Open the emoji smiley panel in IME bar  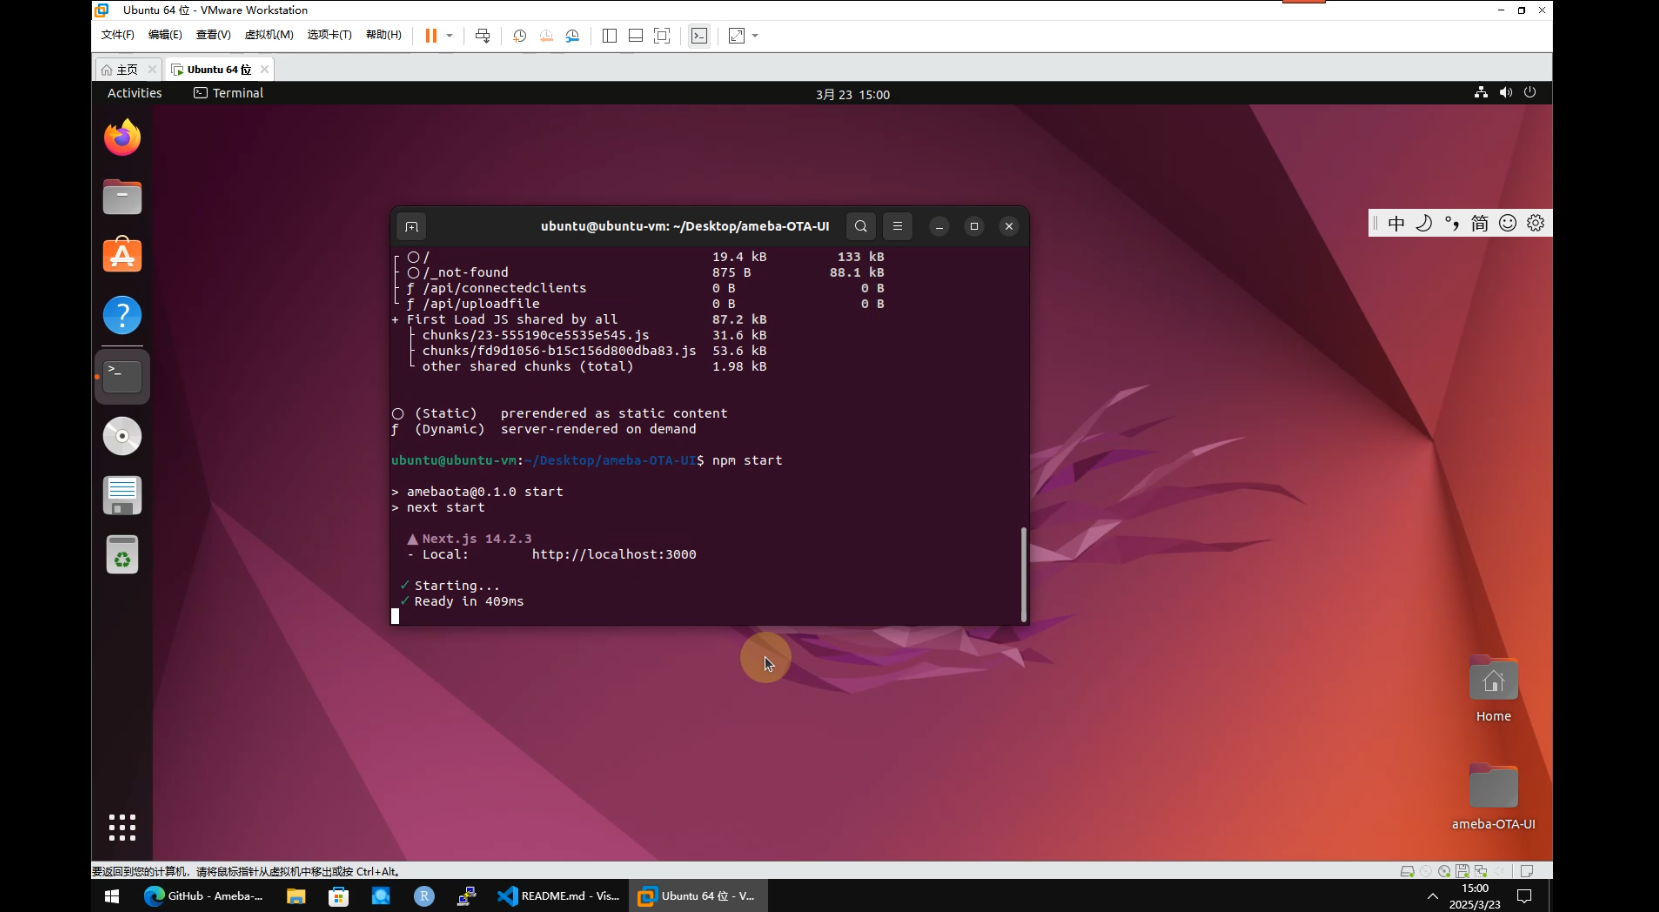tap(1508, 223)
